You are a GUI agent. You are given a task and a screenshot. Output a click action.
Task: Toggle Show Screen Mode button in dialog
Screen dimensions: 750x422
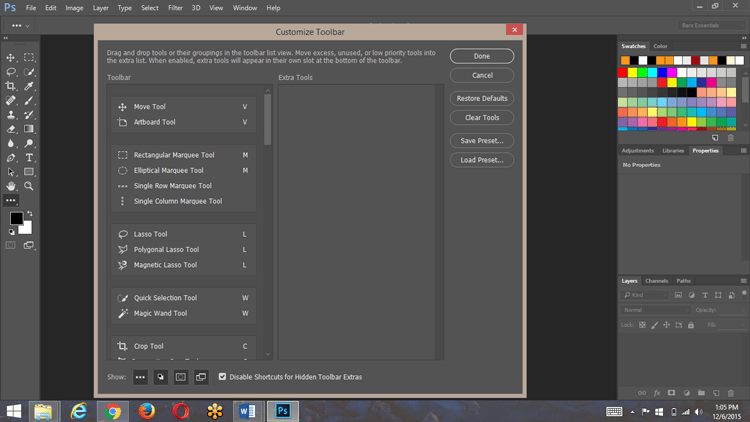(x=201, y=377)
